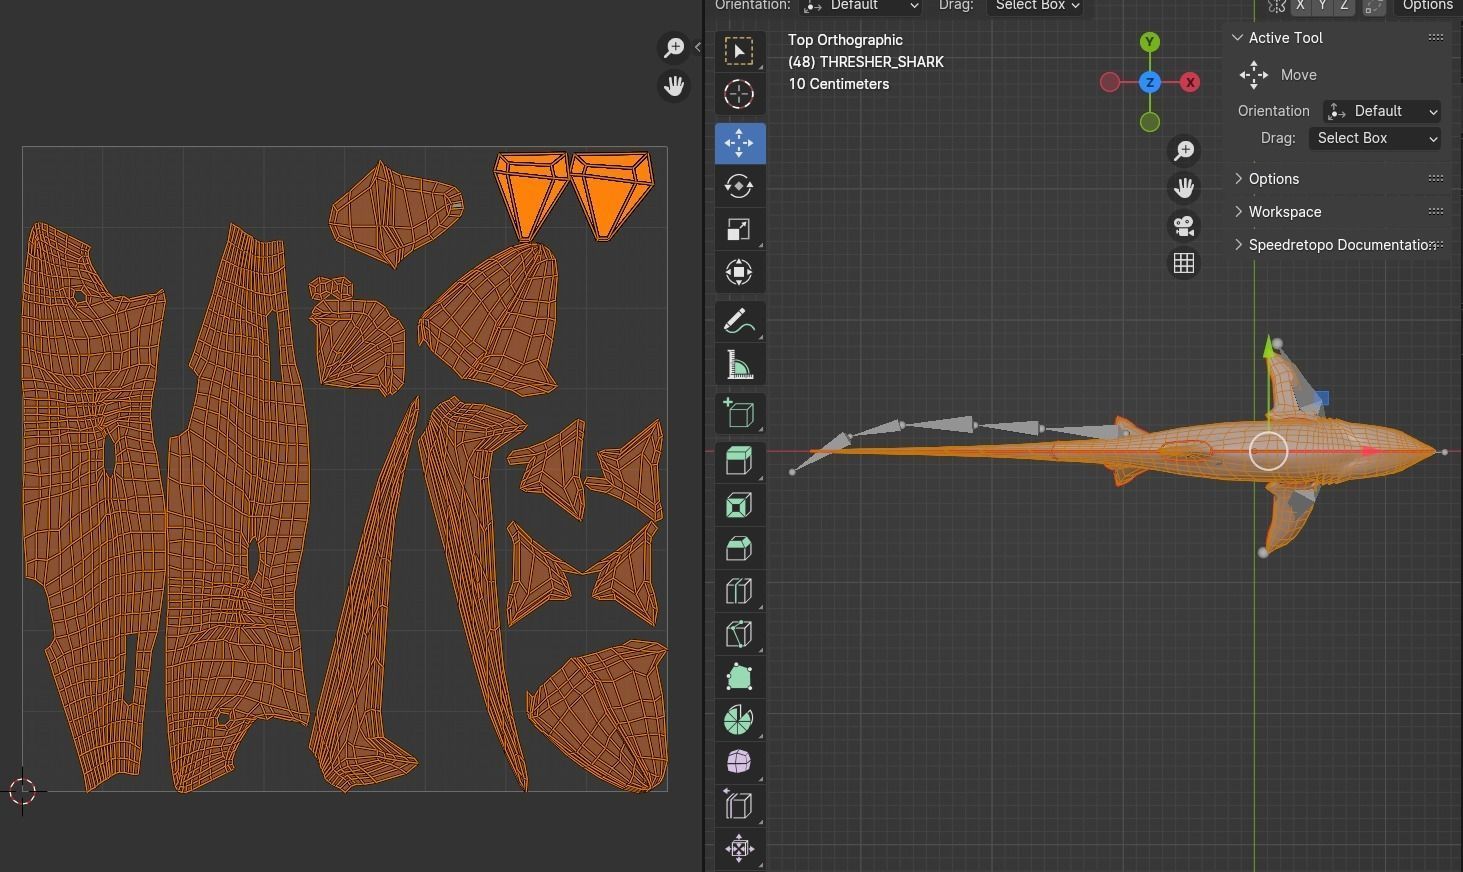
Task: Select the Scale tool
Action: pos(739,229)
